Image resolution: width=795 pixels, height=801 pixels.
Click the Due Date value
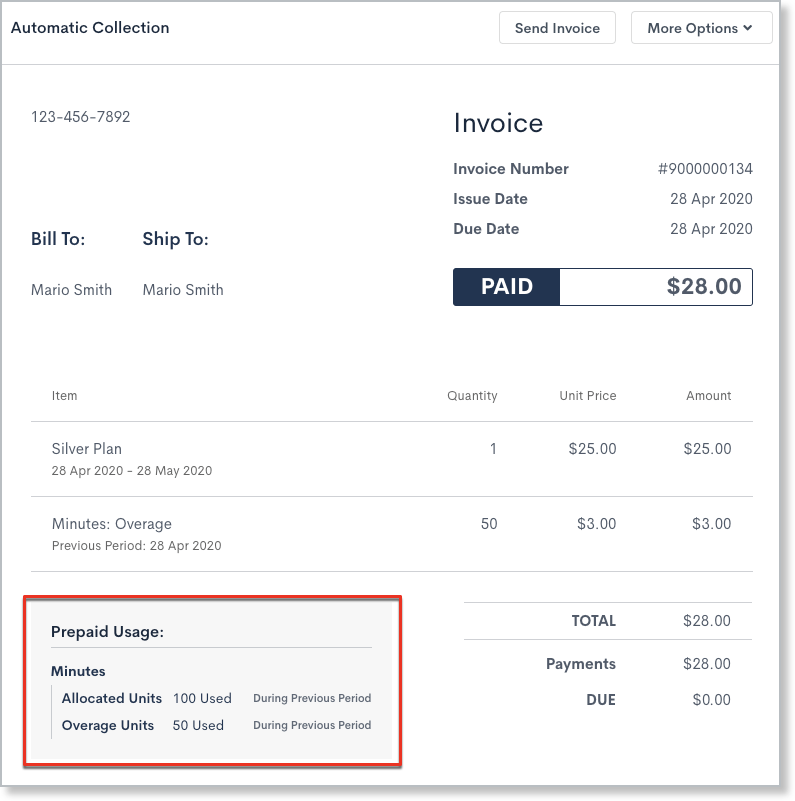click(x=711, y=229)
